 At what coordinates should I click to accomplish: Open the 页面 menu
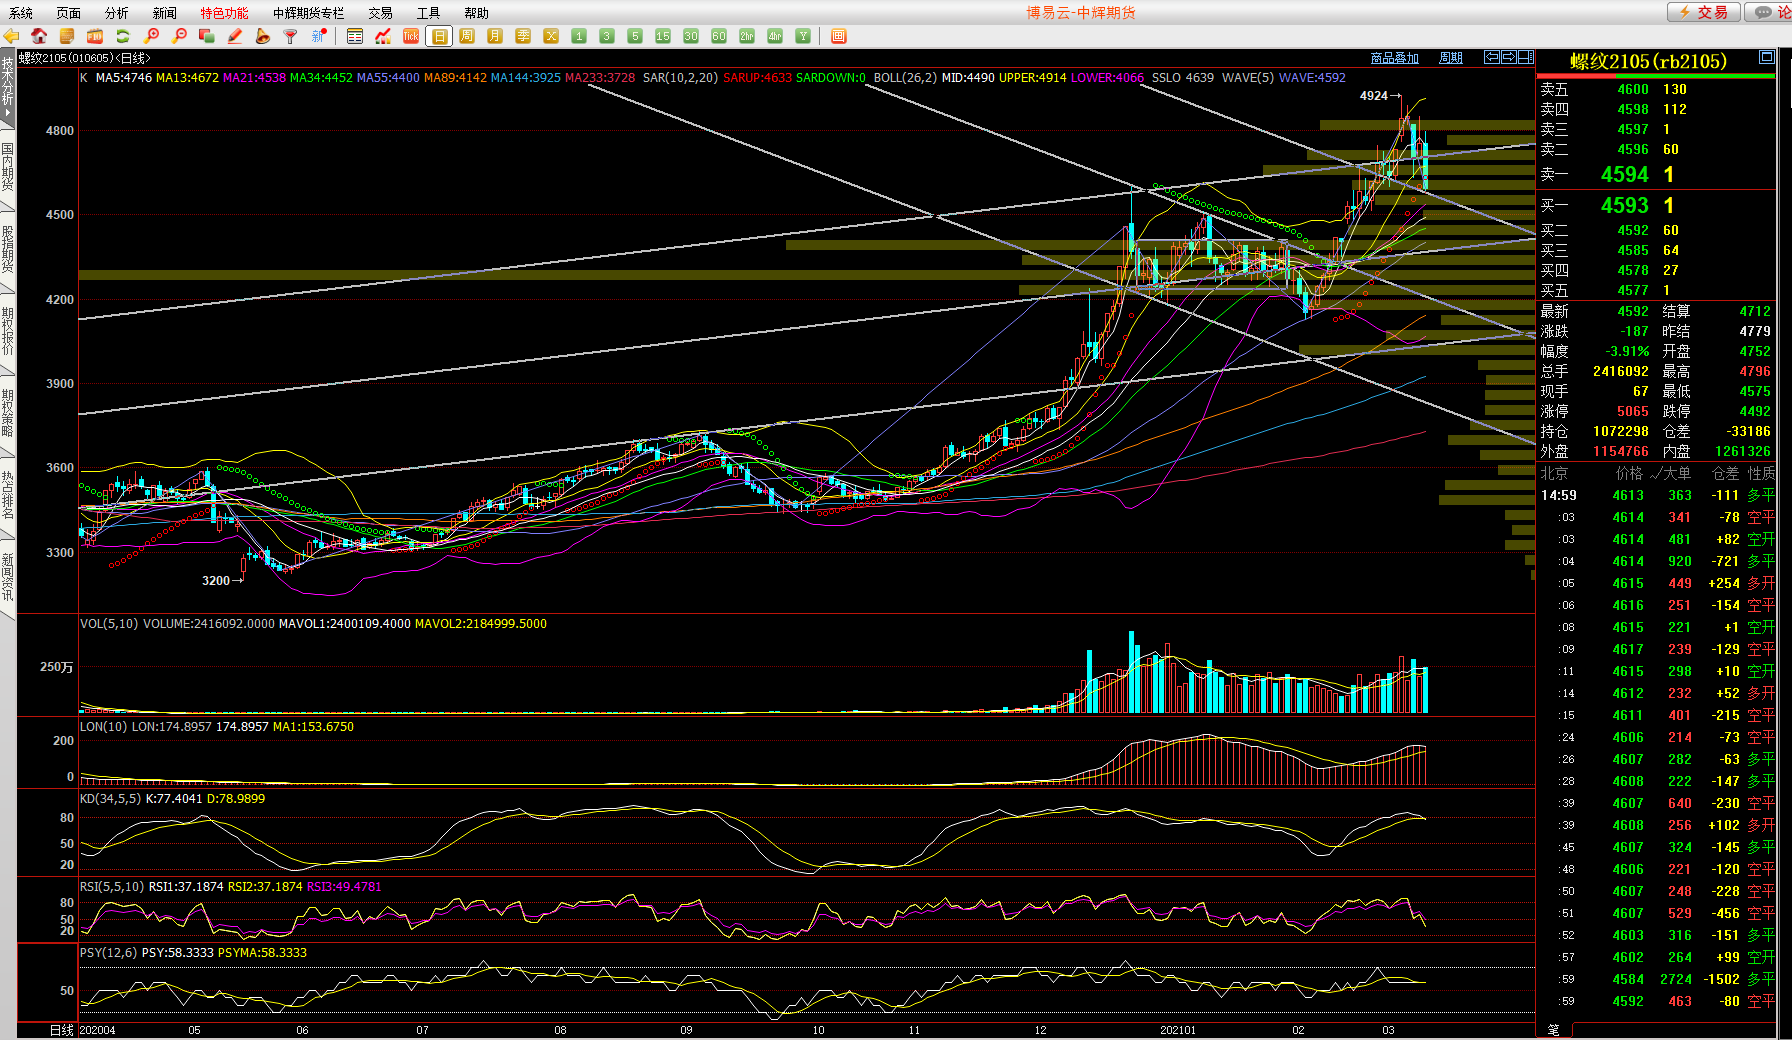point(69,13)
